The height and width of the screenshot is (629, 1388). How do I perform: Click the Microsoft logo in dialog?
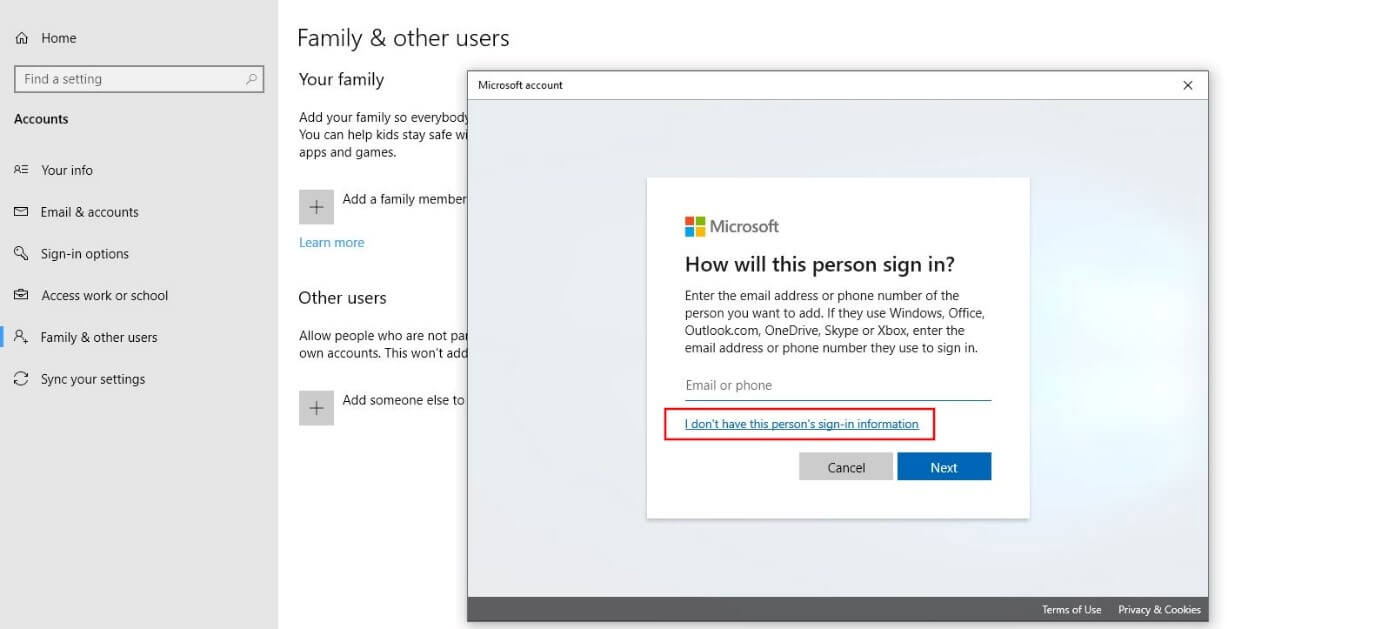click(695, 227)
